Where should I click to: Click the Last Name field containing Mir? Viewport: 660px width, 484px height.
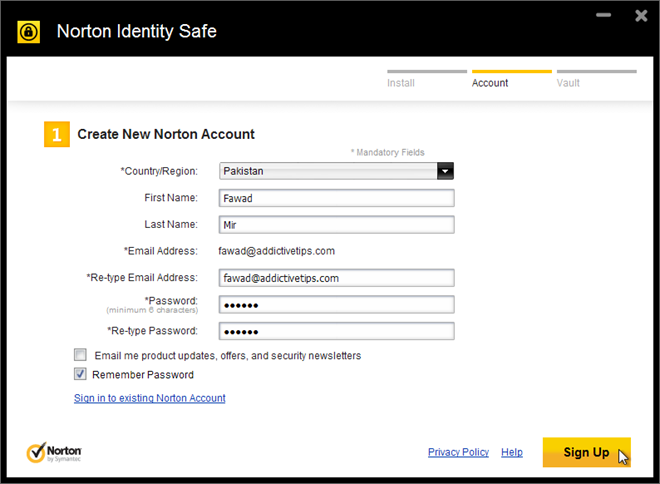coord(336,224)
